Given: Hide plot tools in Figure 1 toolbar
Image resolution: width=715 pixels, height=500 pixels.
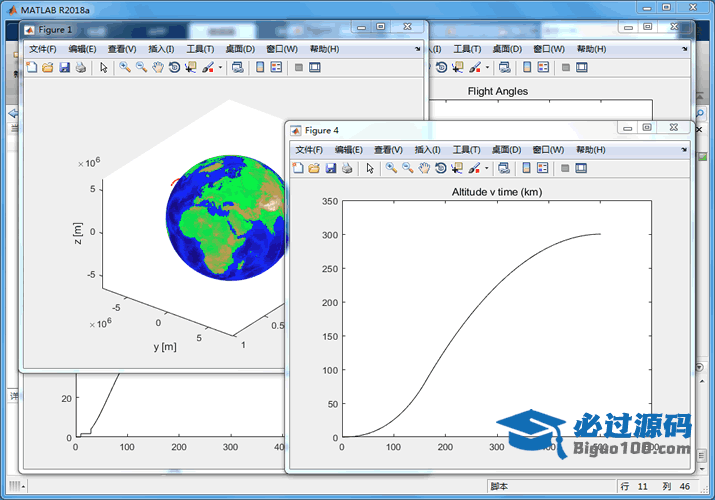Looking at the screenshot, I should (298, 68).
